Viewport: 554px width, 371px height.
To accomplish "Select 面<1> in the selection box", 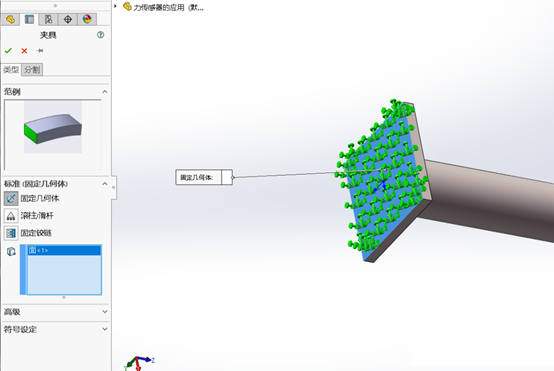I will [x=64, y=250].
